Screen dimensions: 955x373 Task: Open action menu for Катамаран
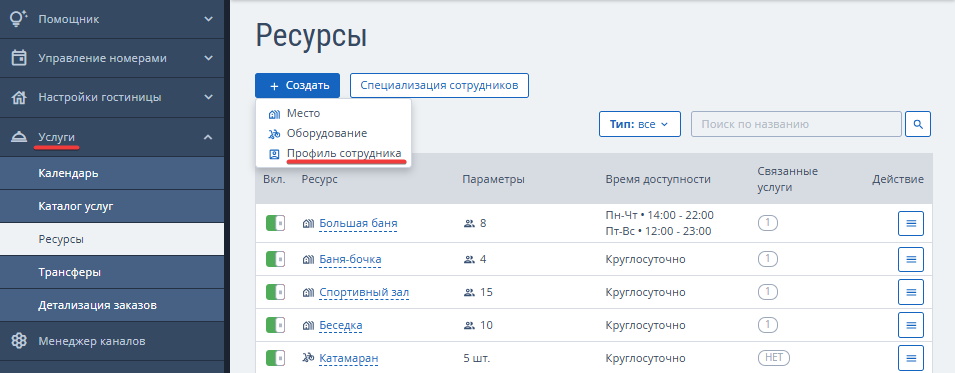coord(911,358)
